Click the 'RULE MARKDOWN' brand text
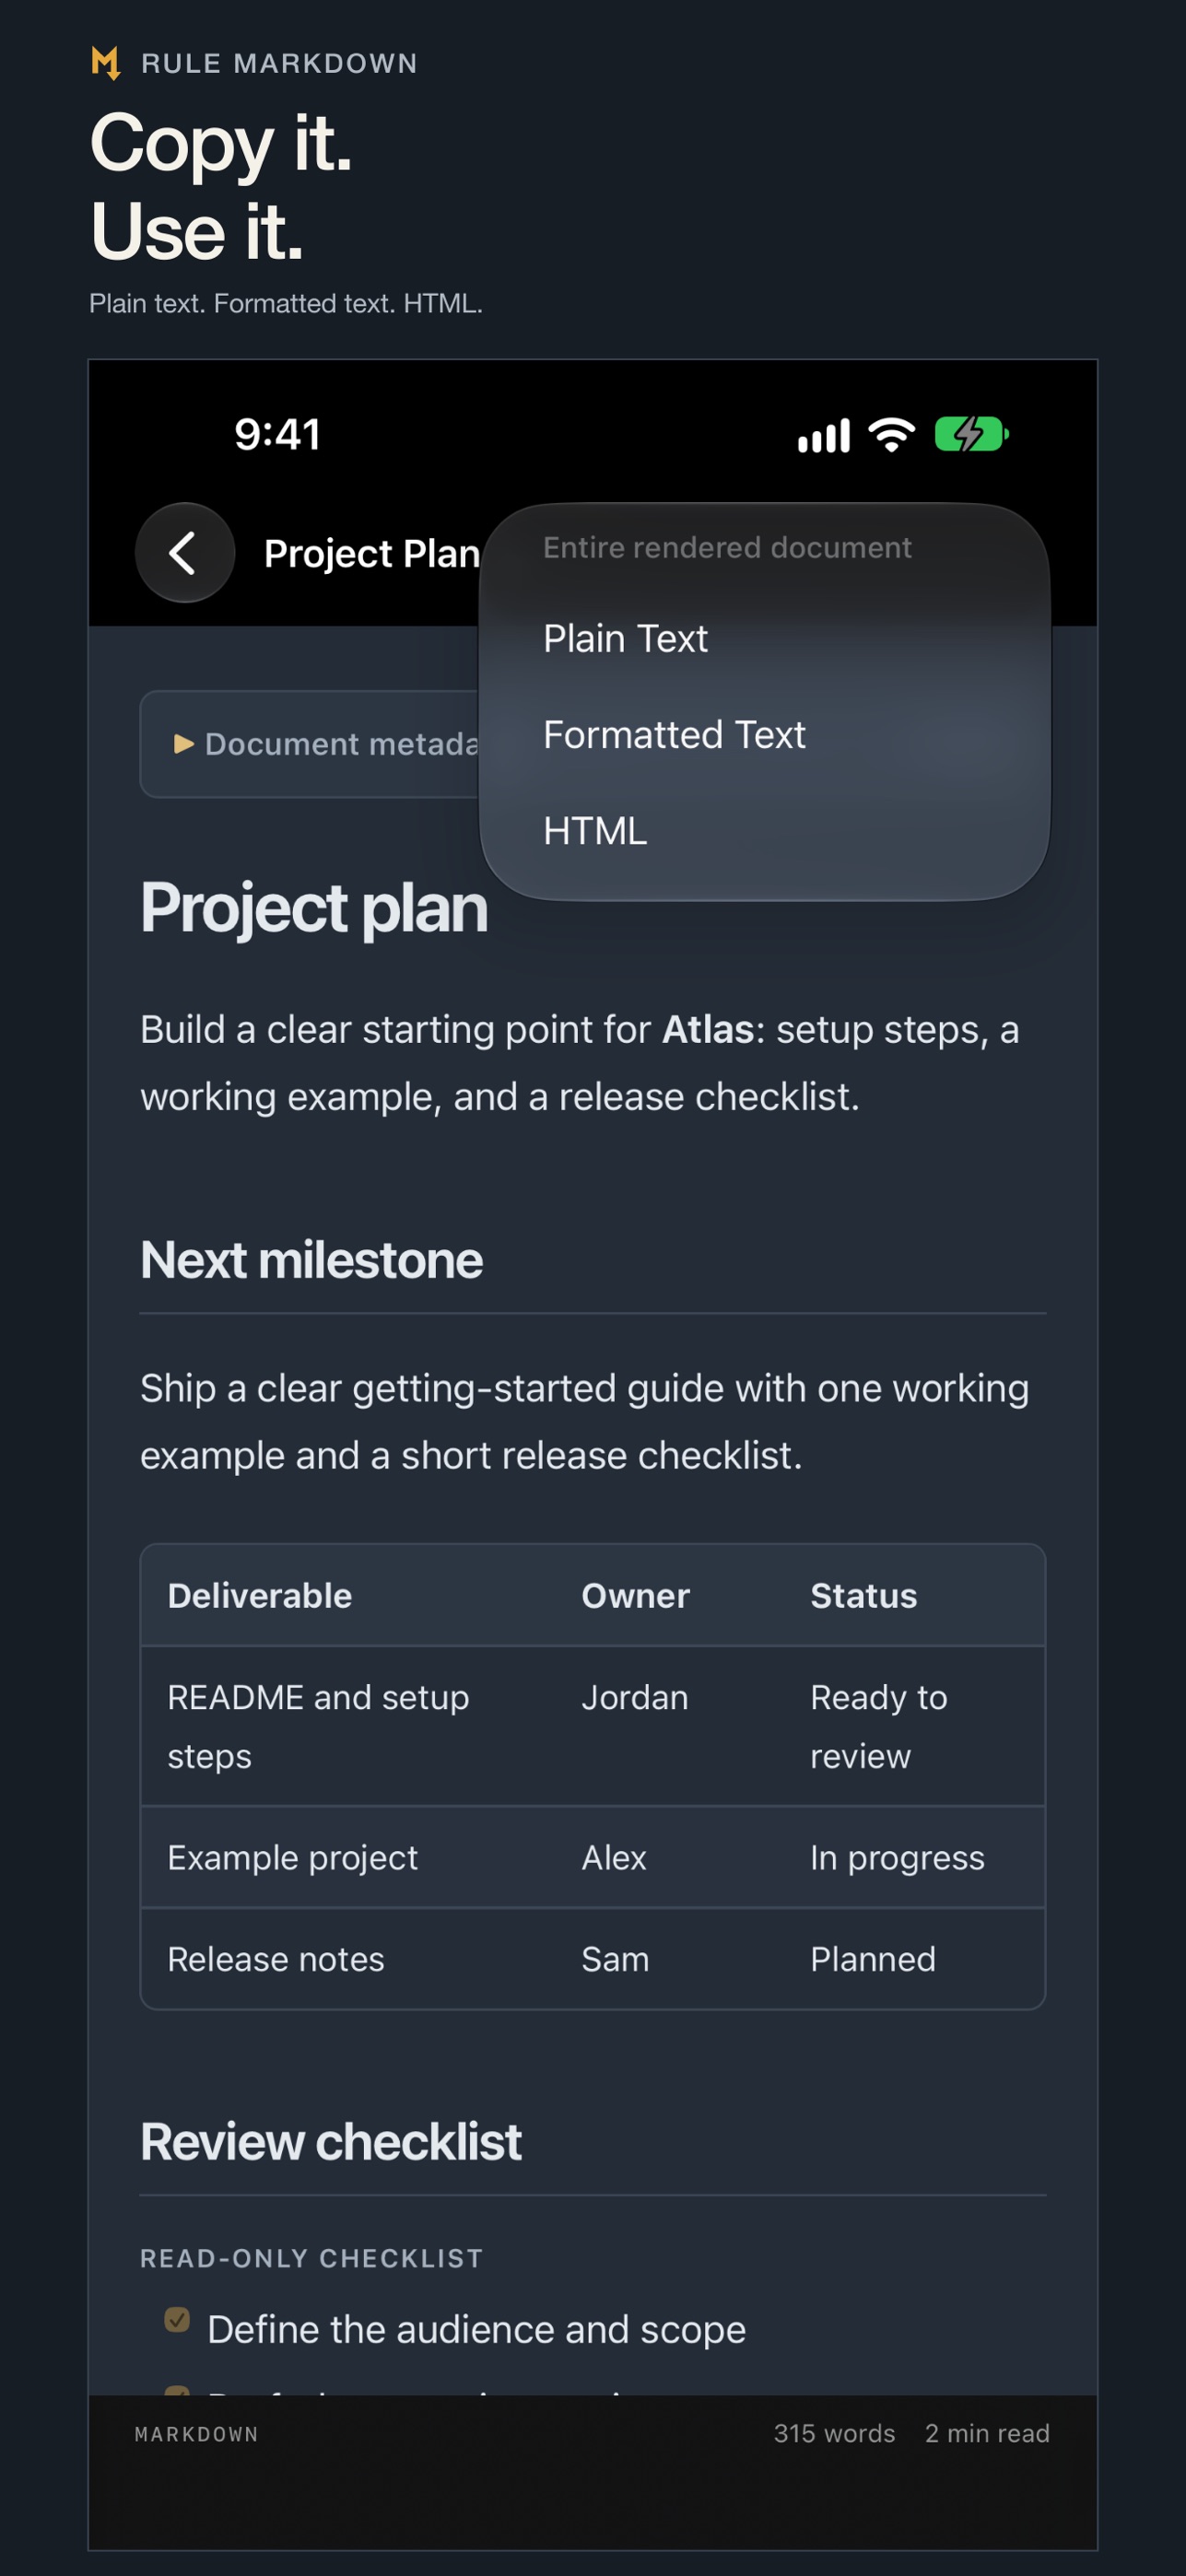Image resolution: width=1186 pixels, height=2576 pixels. [x=279, y=64]
